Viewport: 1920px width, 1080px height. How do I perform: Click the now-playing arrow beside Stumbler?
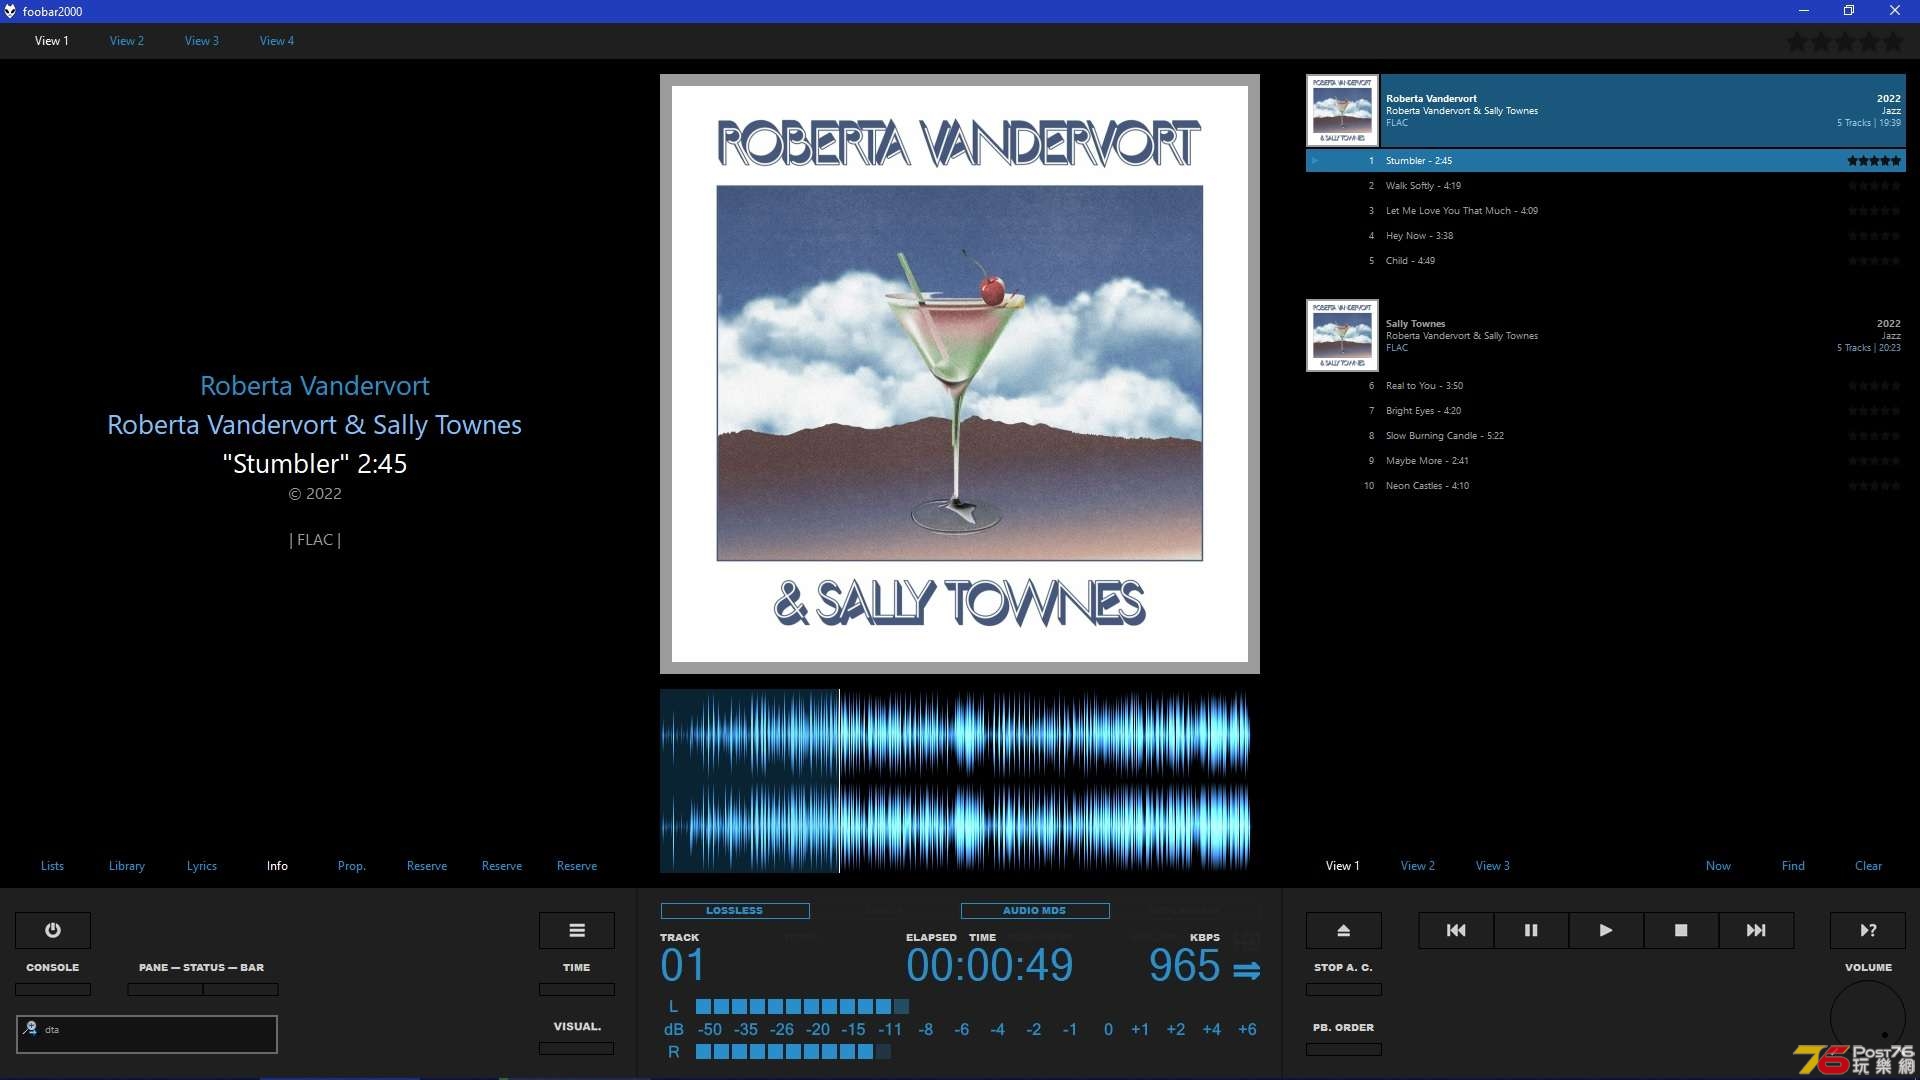(x=1315, y=160)
